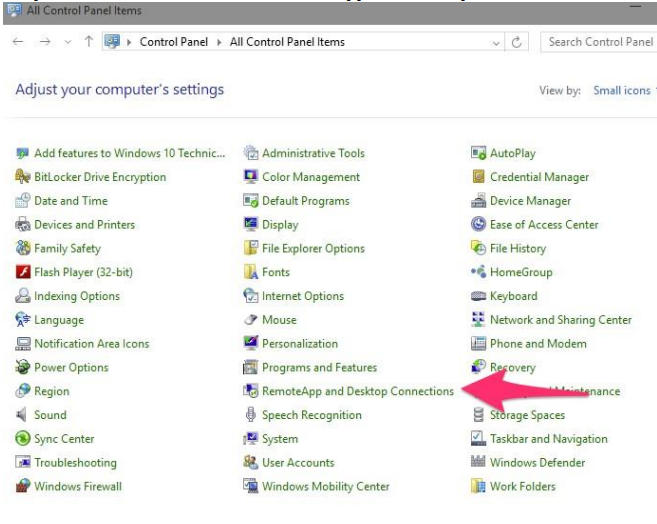Select the Windows Defender icon

tap(479, 463)
